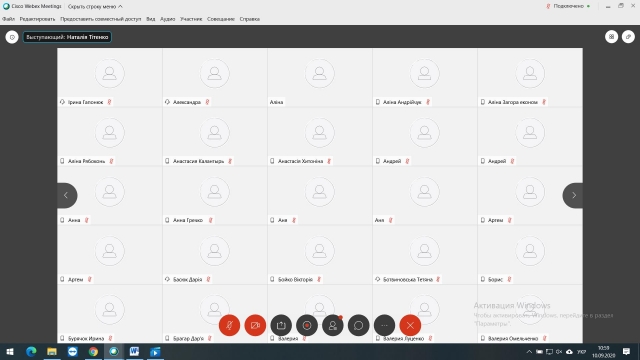The width and height of the screenshot is (640, 360).
Task: Start recording with the record button
Action: tap(307, 325)
